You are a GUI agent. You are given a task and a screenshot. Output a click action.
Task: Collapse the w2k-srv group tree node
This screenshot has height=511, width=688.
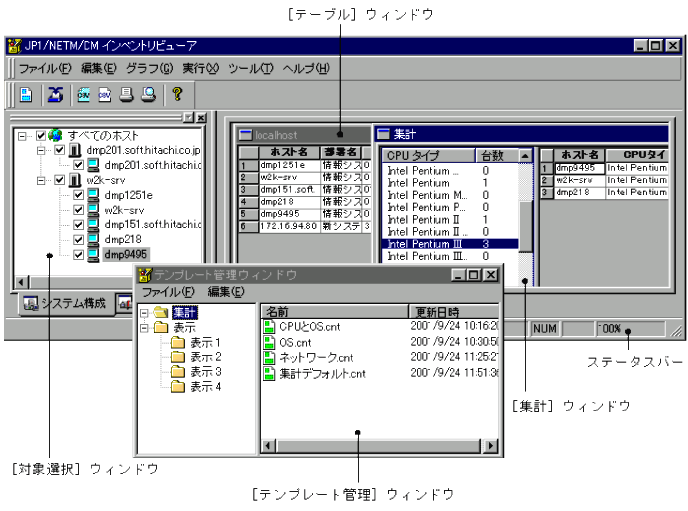[x=41, y=180]
